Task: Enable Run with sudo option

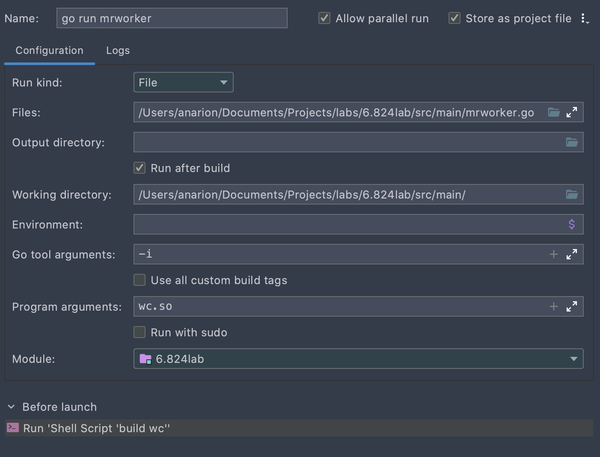Action: [140, 332]
